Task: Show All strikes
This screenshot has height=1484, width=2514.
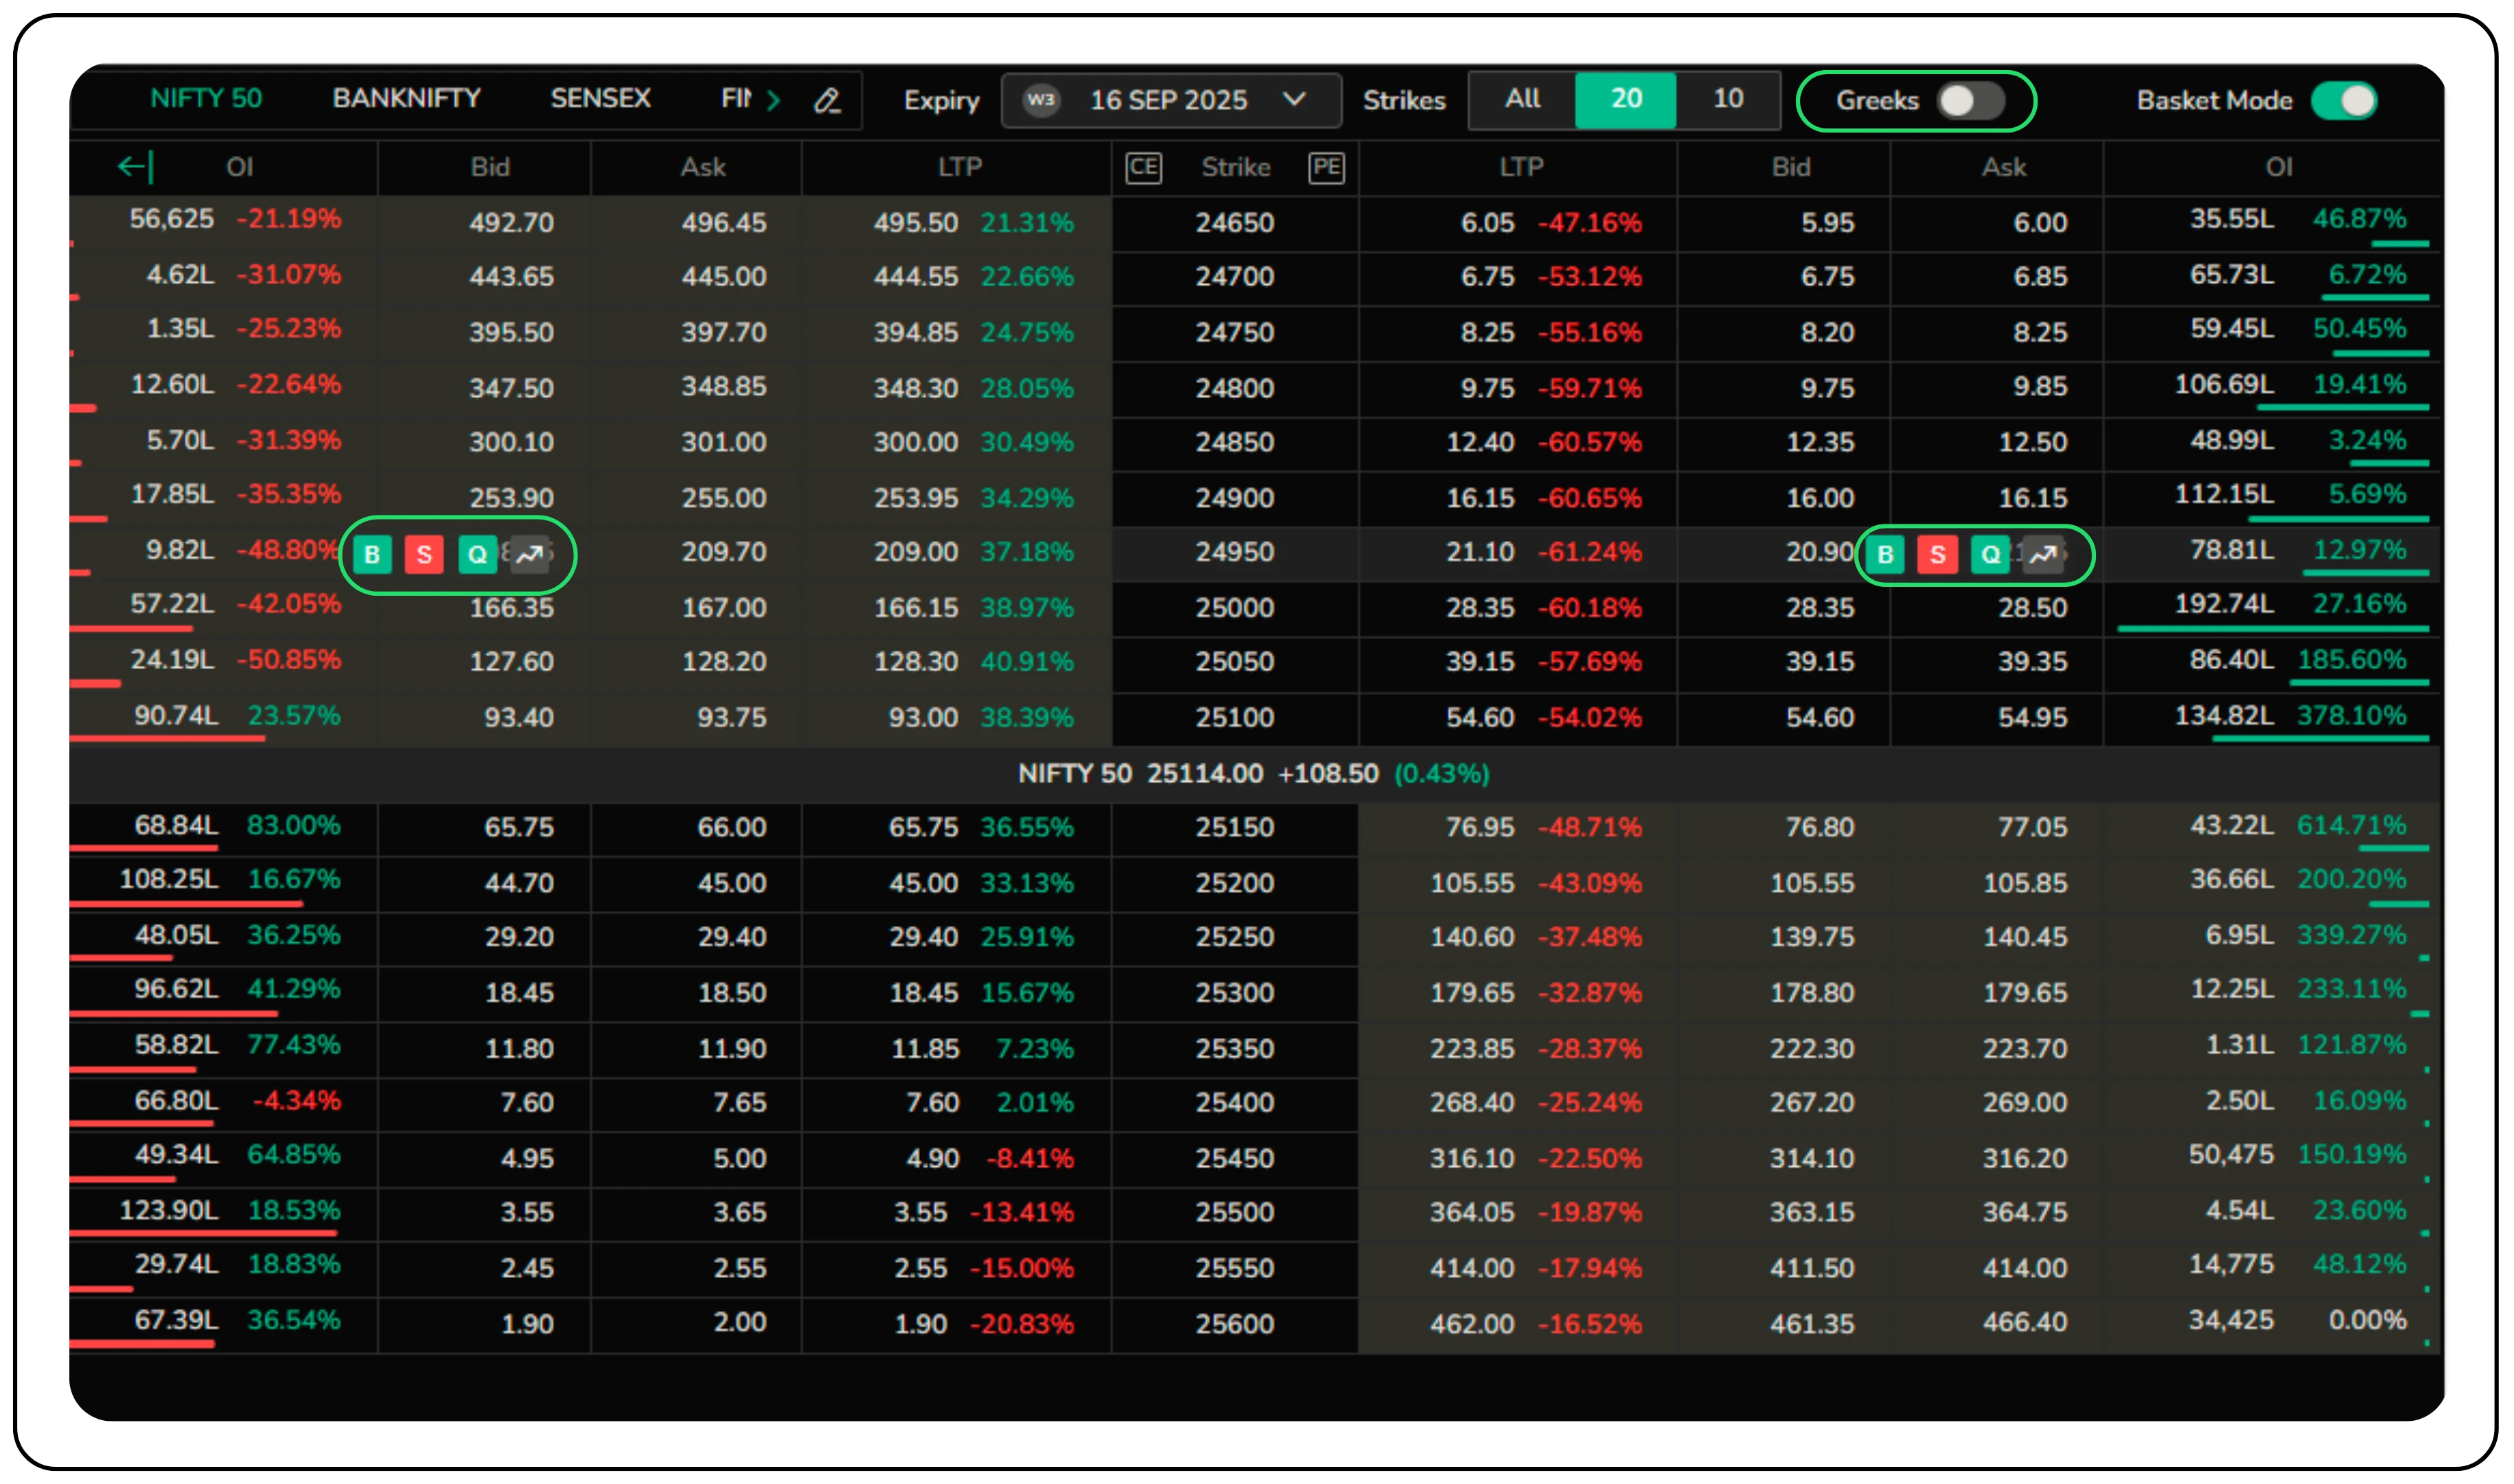Action: pos(1522,99)
